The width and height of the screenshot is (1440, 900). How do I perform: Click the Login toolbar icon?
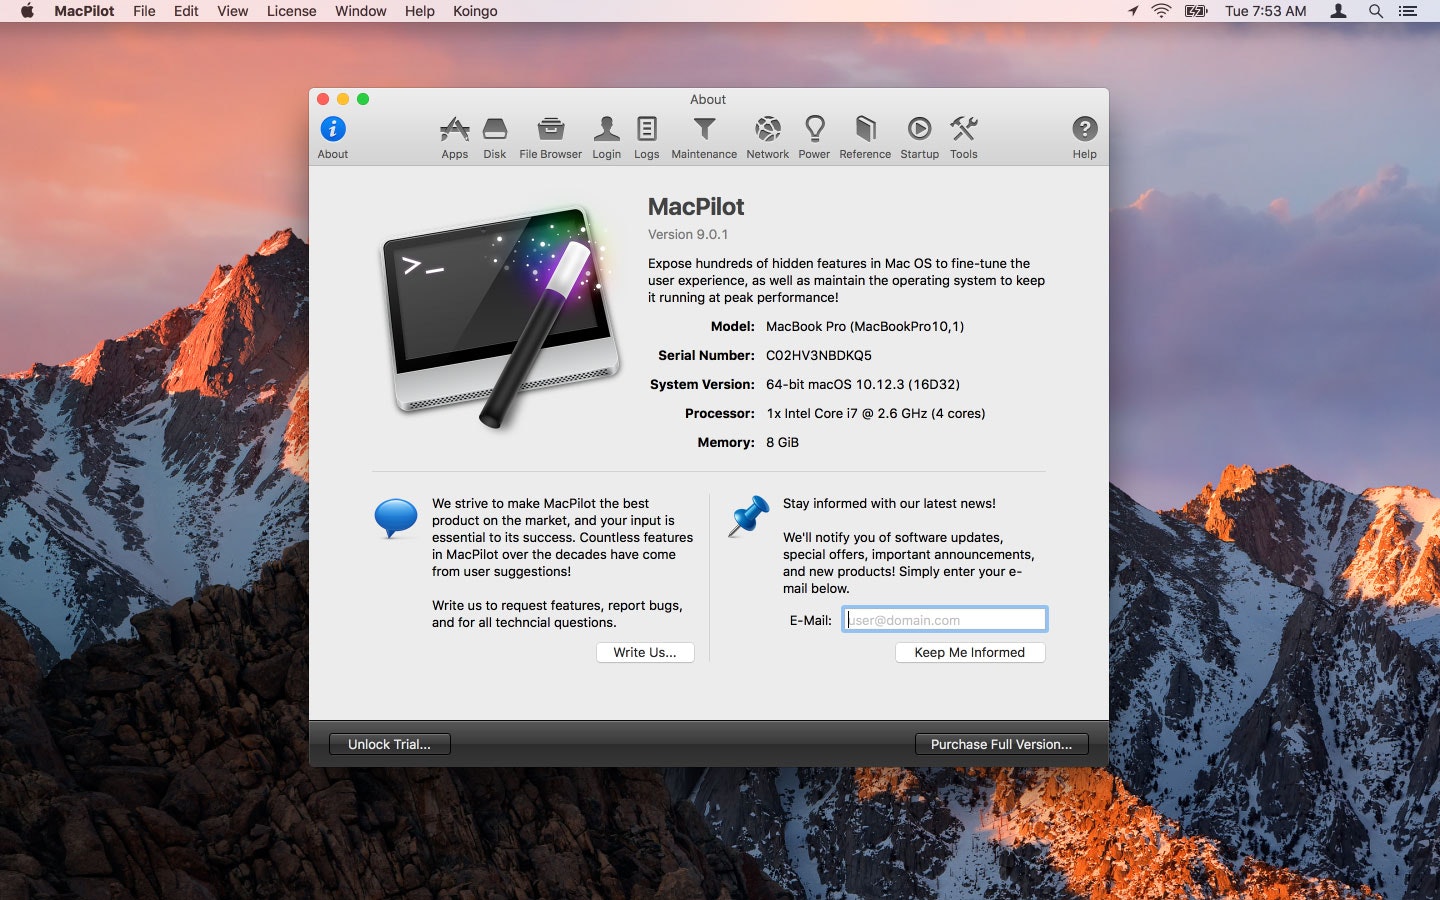coord(606,136)
